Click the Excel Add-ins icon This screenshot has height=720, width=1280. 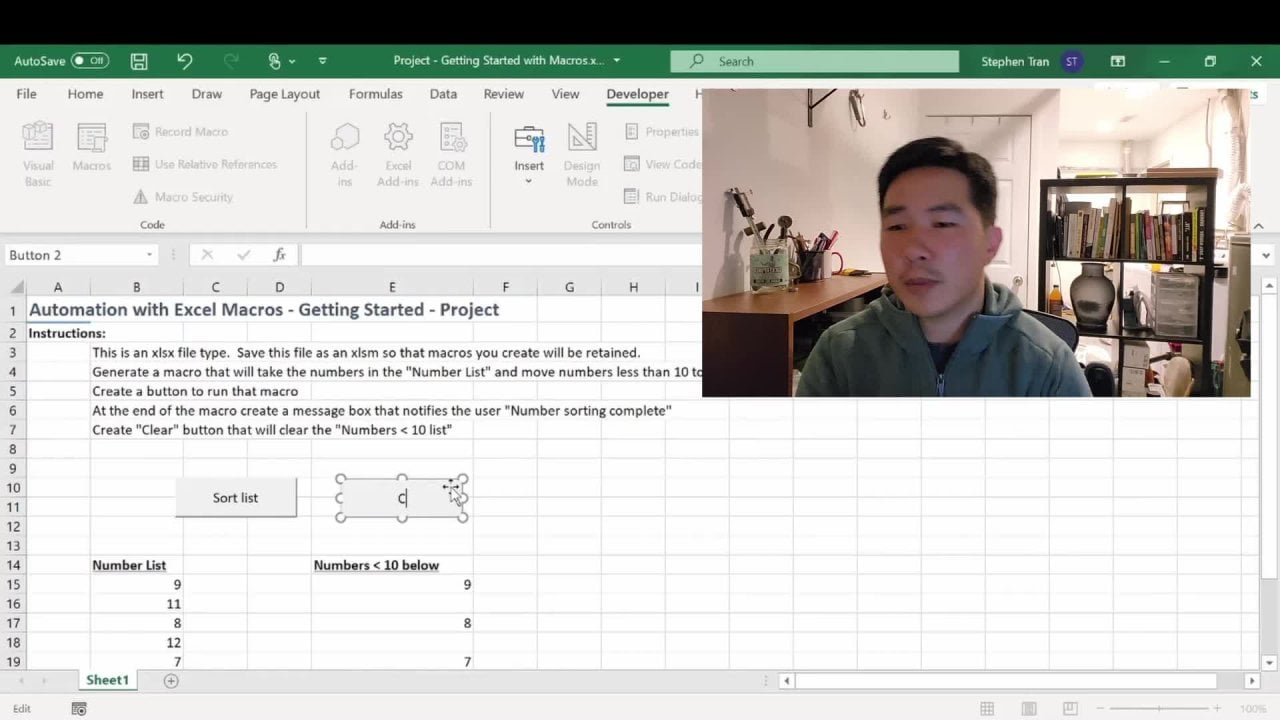coord(398,152)
